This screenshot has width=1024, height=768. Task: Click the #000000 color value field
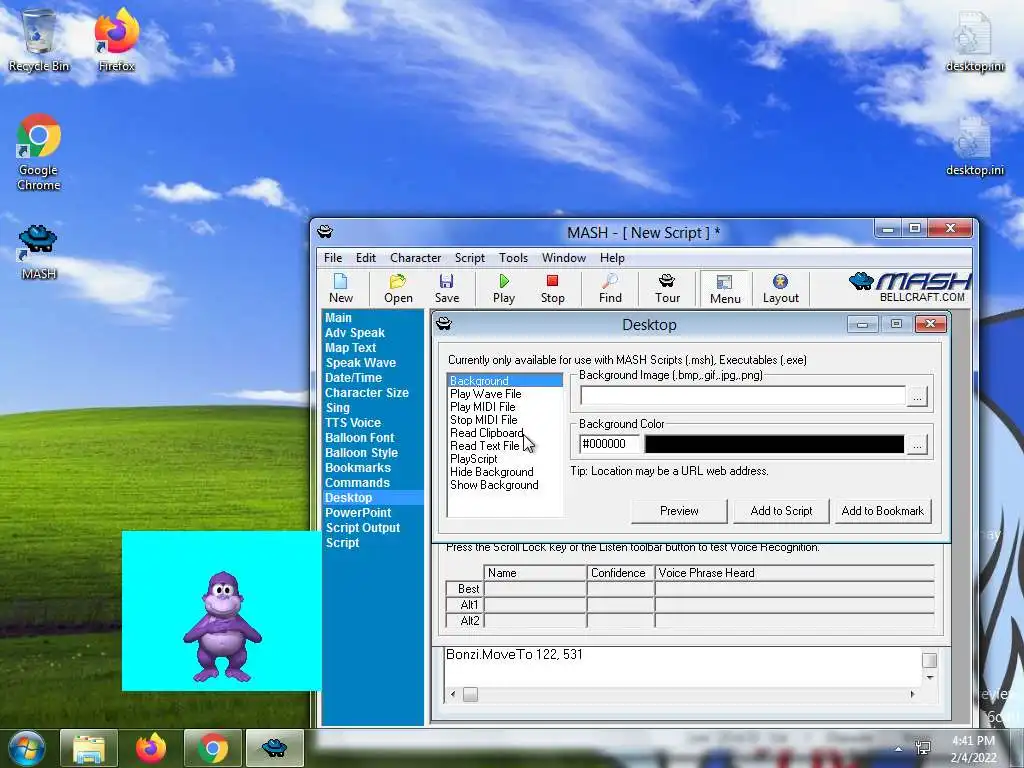pos(609,444)
